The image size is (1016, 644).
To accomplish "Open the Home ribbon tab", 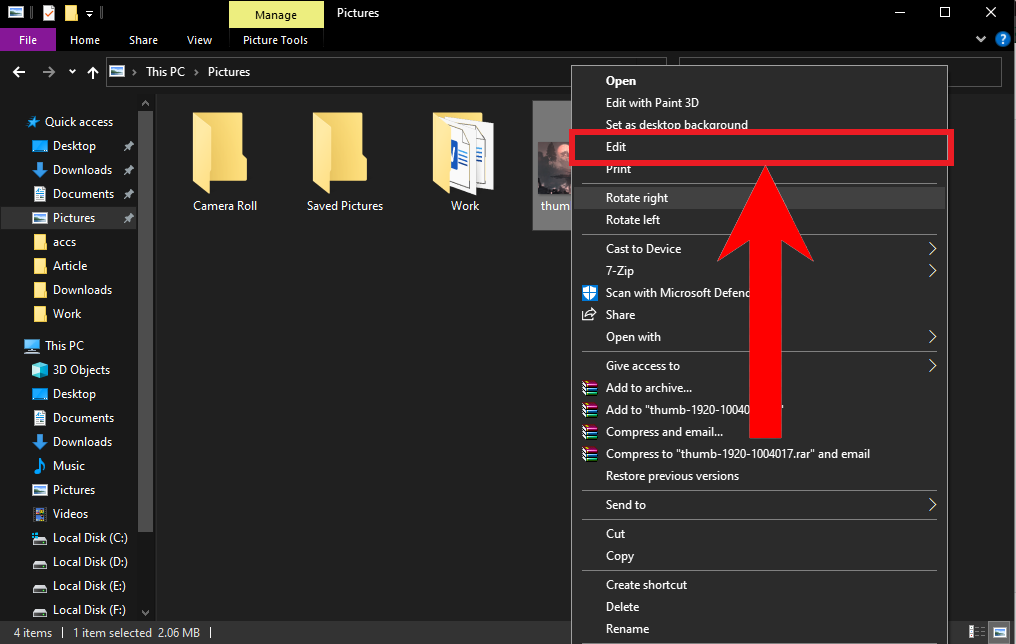I will pyautogui.click(x=85, y=40).
